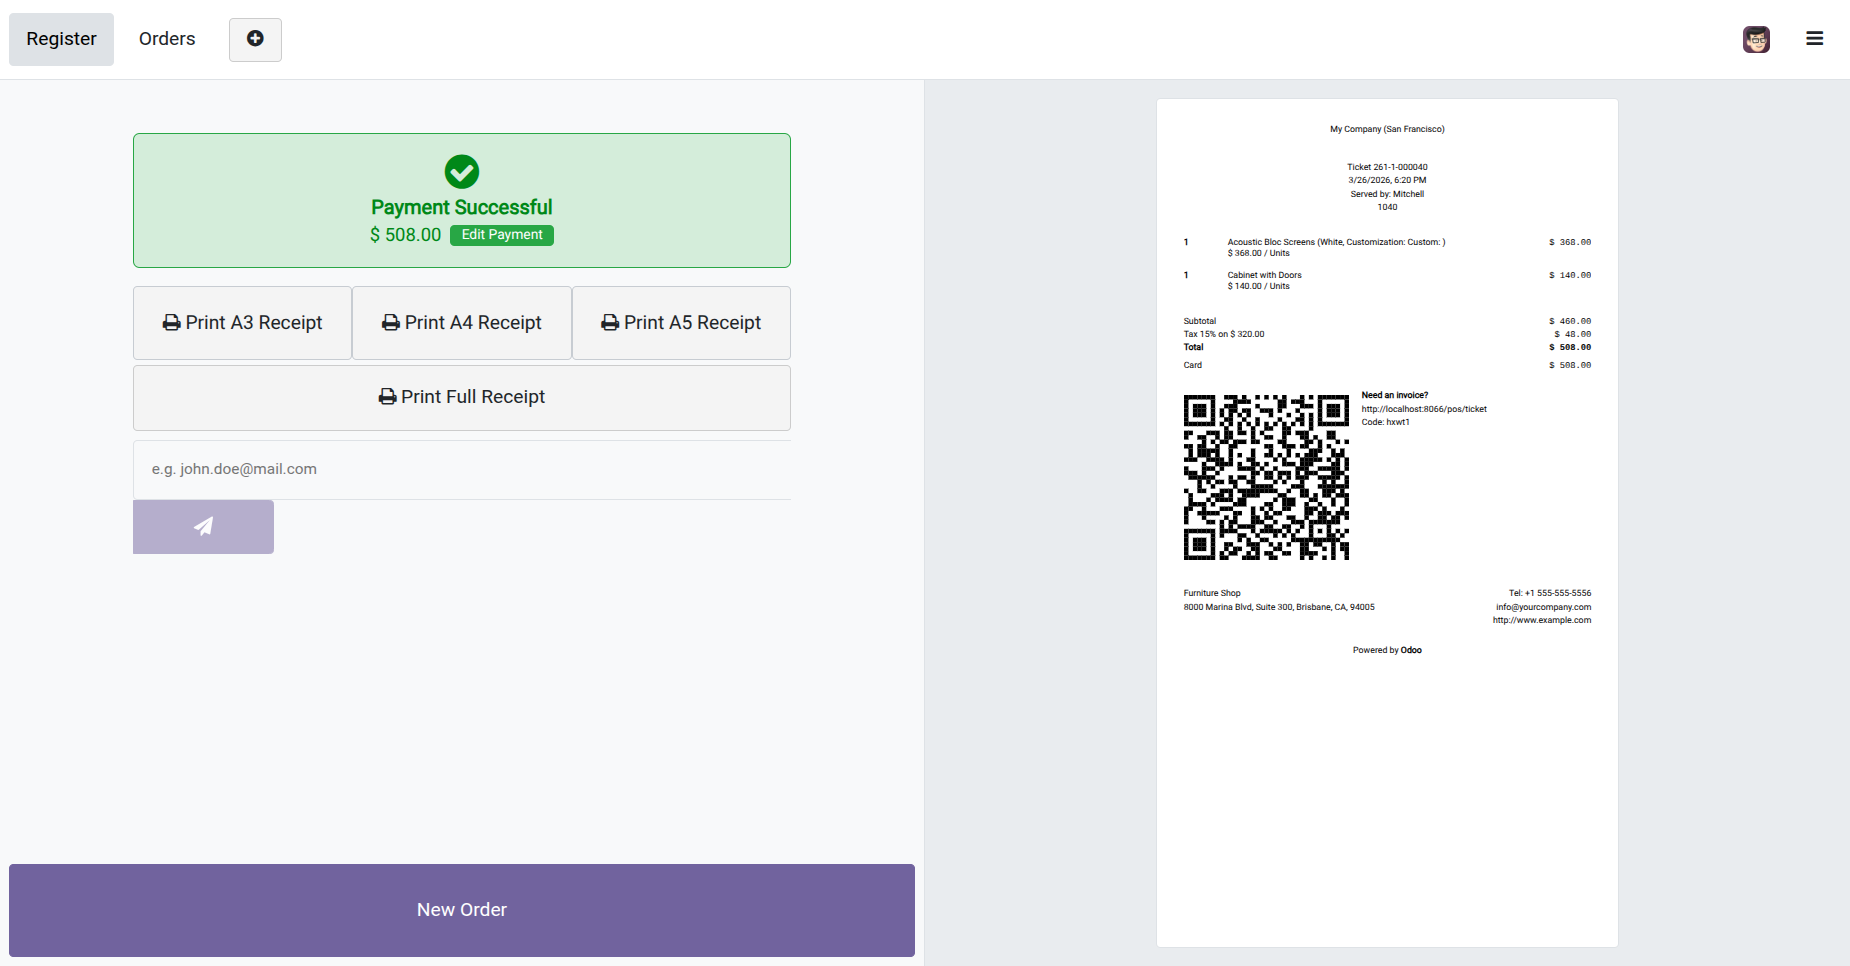Click printer icon on A4 Receipt
The image size is (1850, 966).
pos(391,323)
